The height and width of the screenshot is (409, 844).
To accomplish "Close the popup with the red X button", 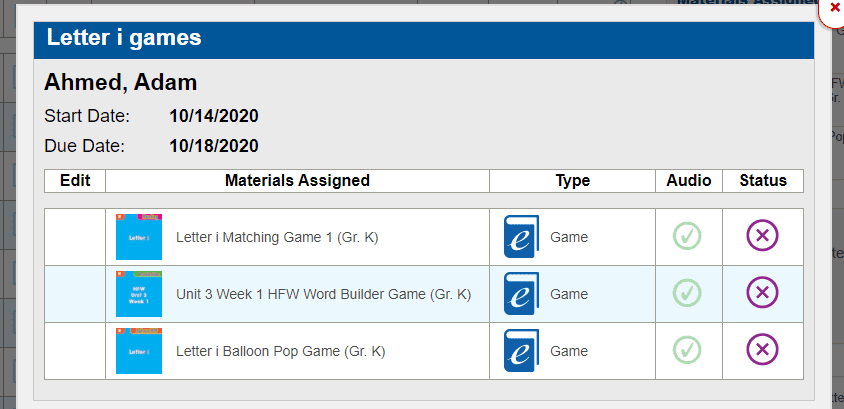I will tap(833, 9).
